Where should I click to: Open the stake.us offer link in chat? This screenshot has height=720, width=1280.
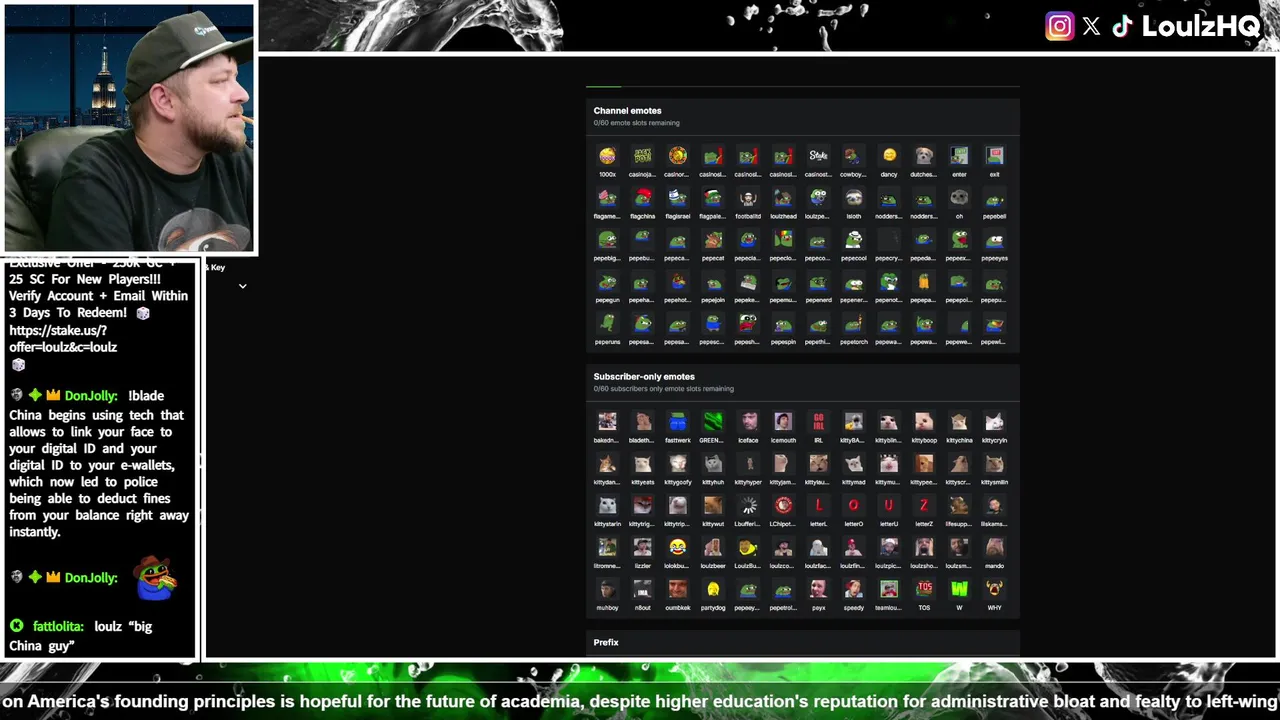[63, 338]
